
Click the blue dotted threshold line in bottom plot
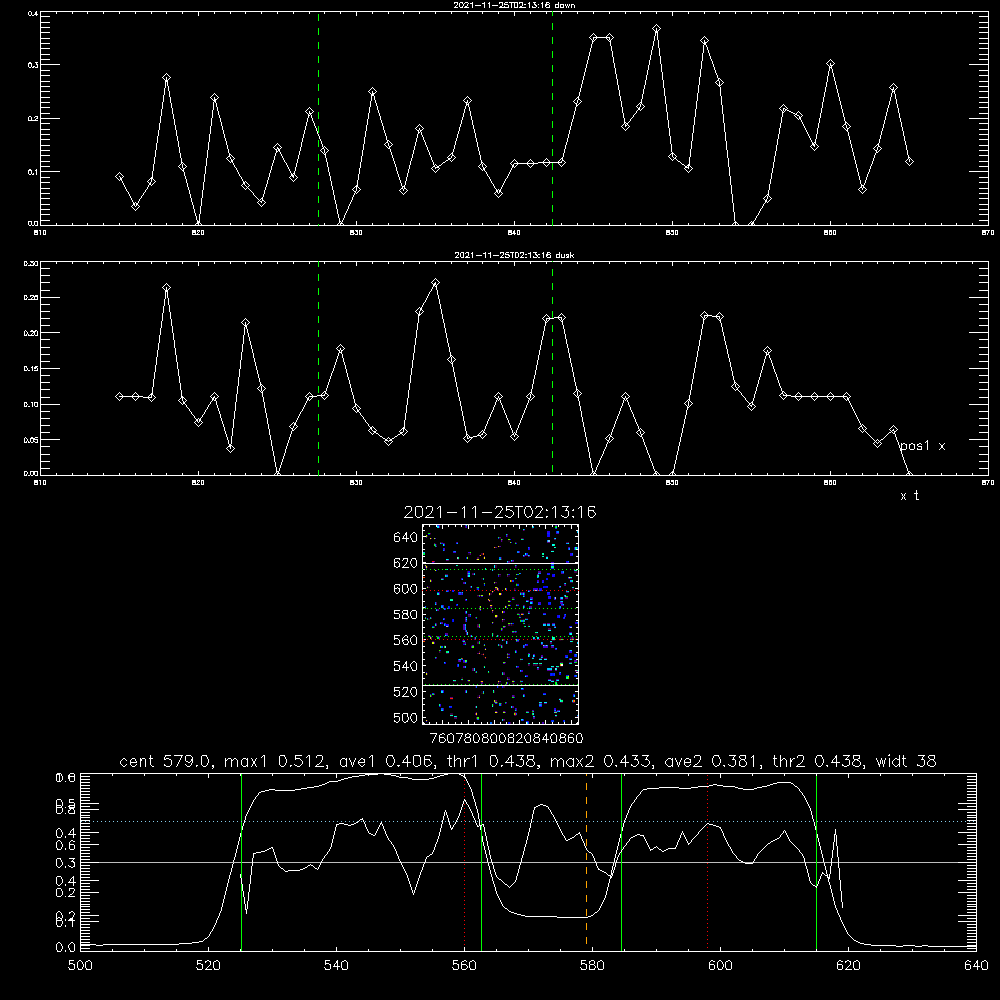528,821
